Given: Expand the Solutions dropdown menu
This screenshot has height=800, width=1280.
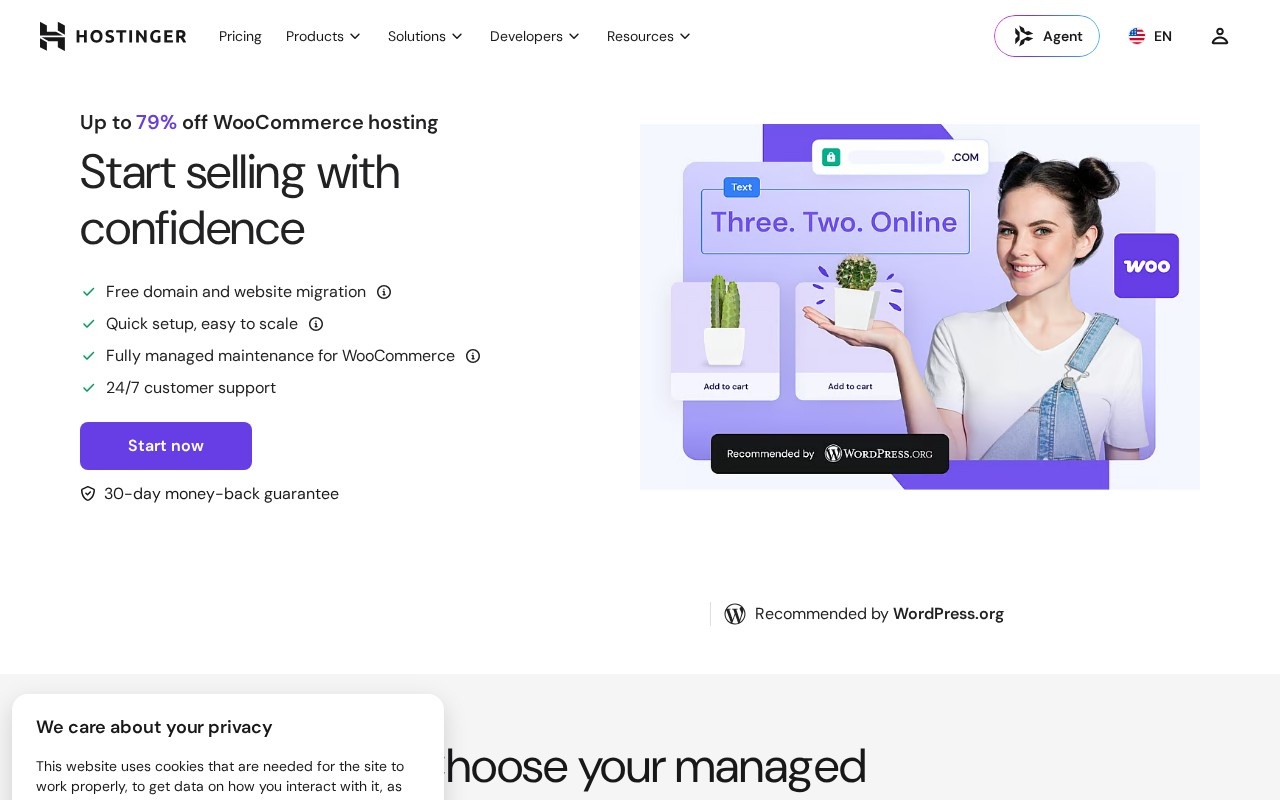Looking at the screenshot, I should [426, 36].
